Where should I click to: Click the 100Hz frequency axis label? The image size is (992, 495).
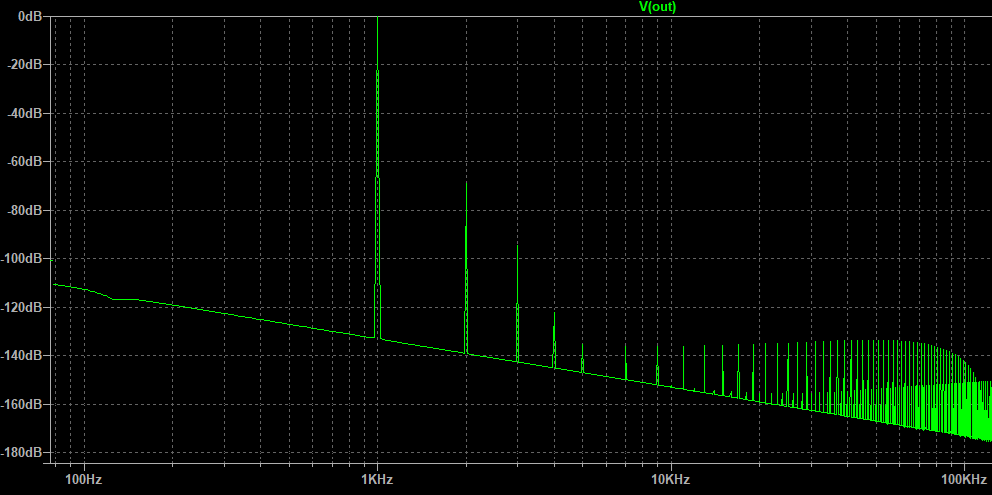84,479
